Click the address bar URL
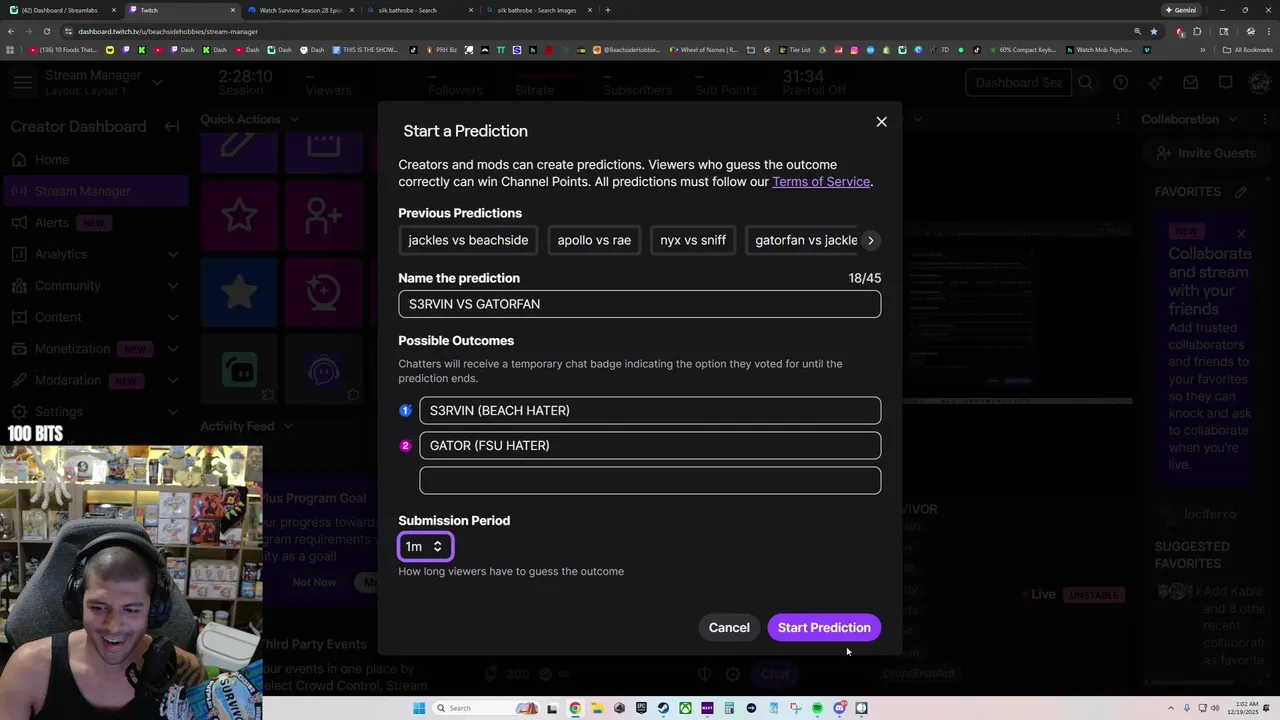1280x720 pixels. pos(168,31)
